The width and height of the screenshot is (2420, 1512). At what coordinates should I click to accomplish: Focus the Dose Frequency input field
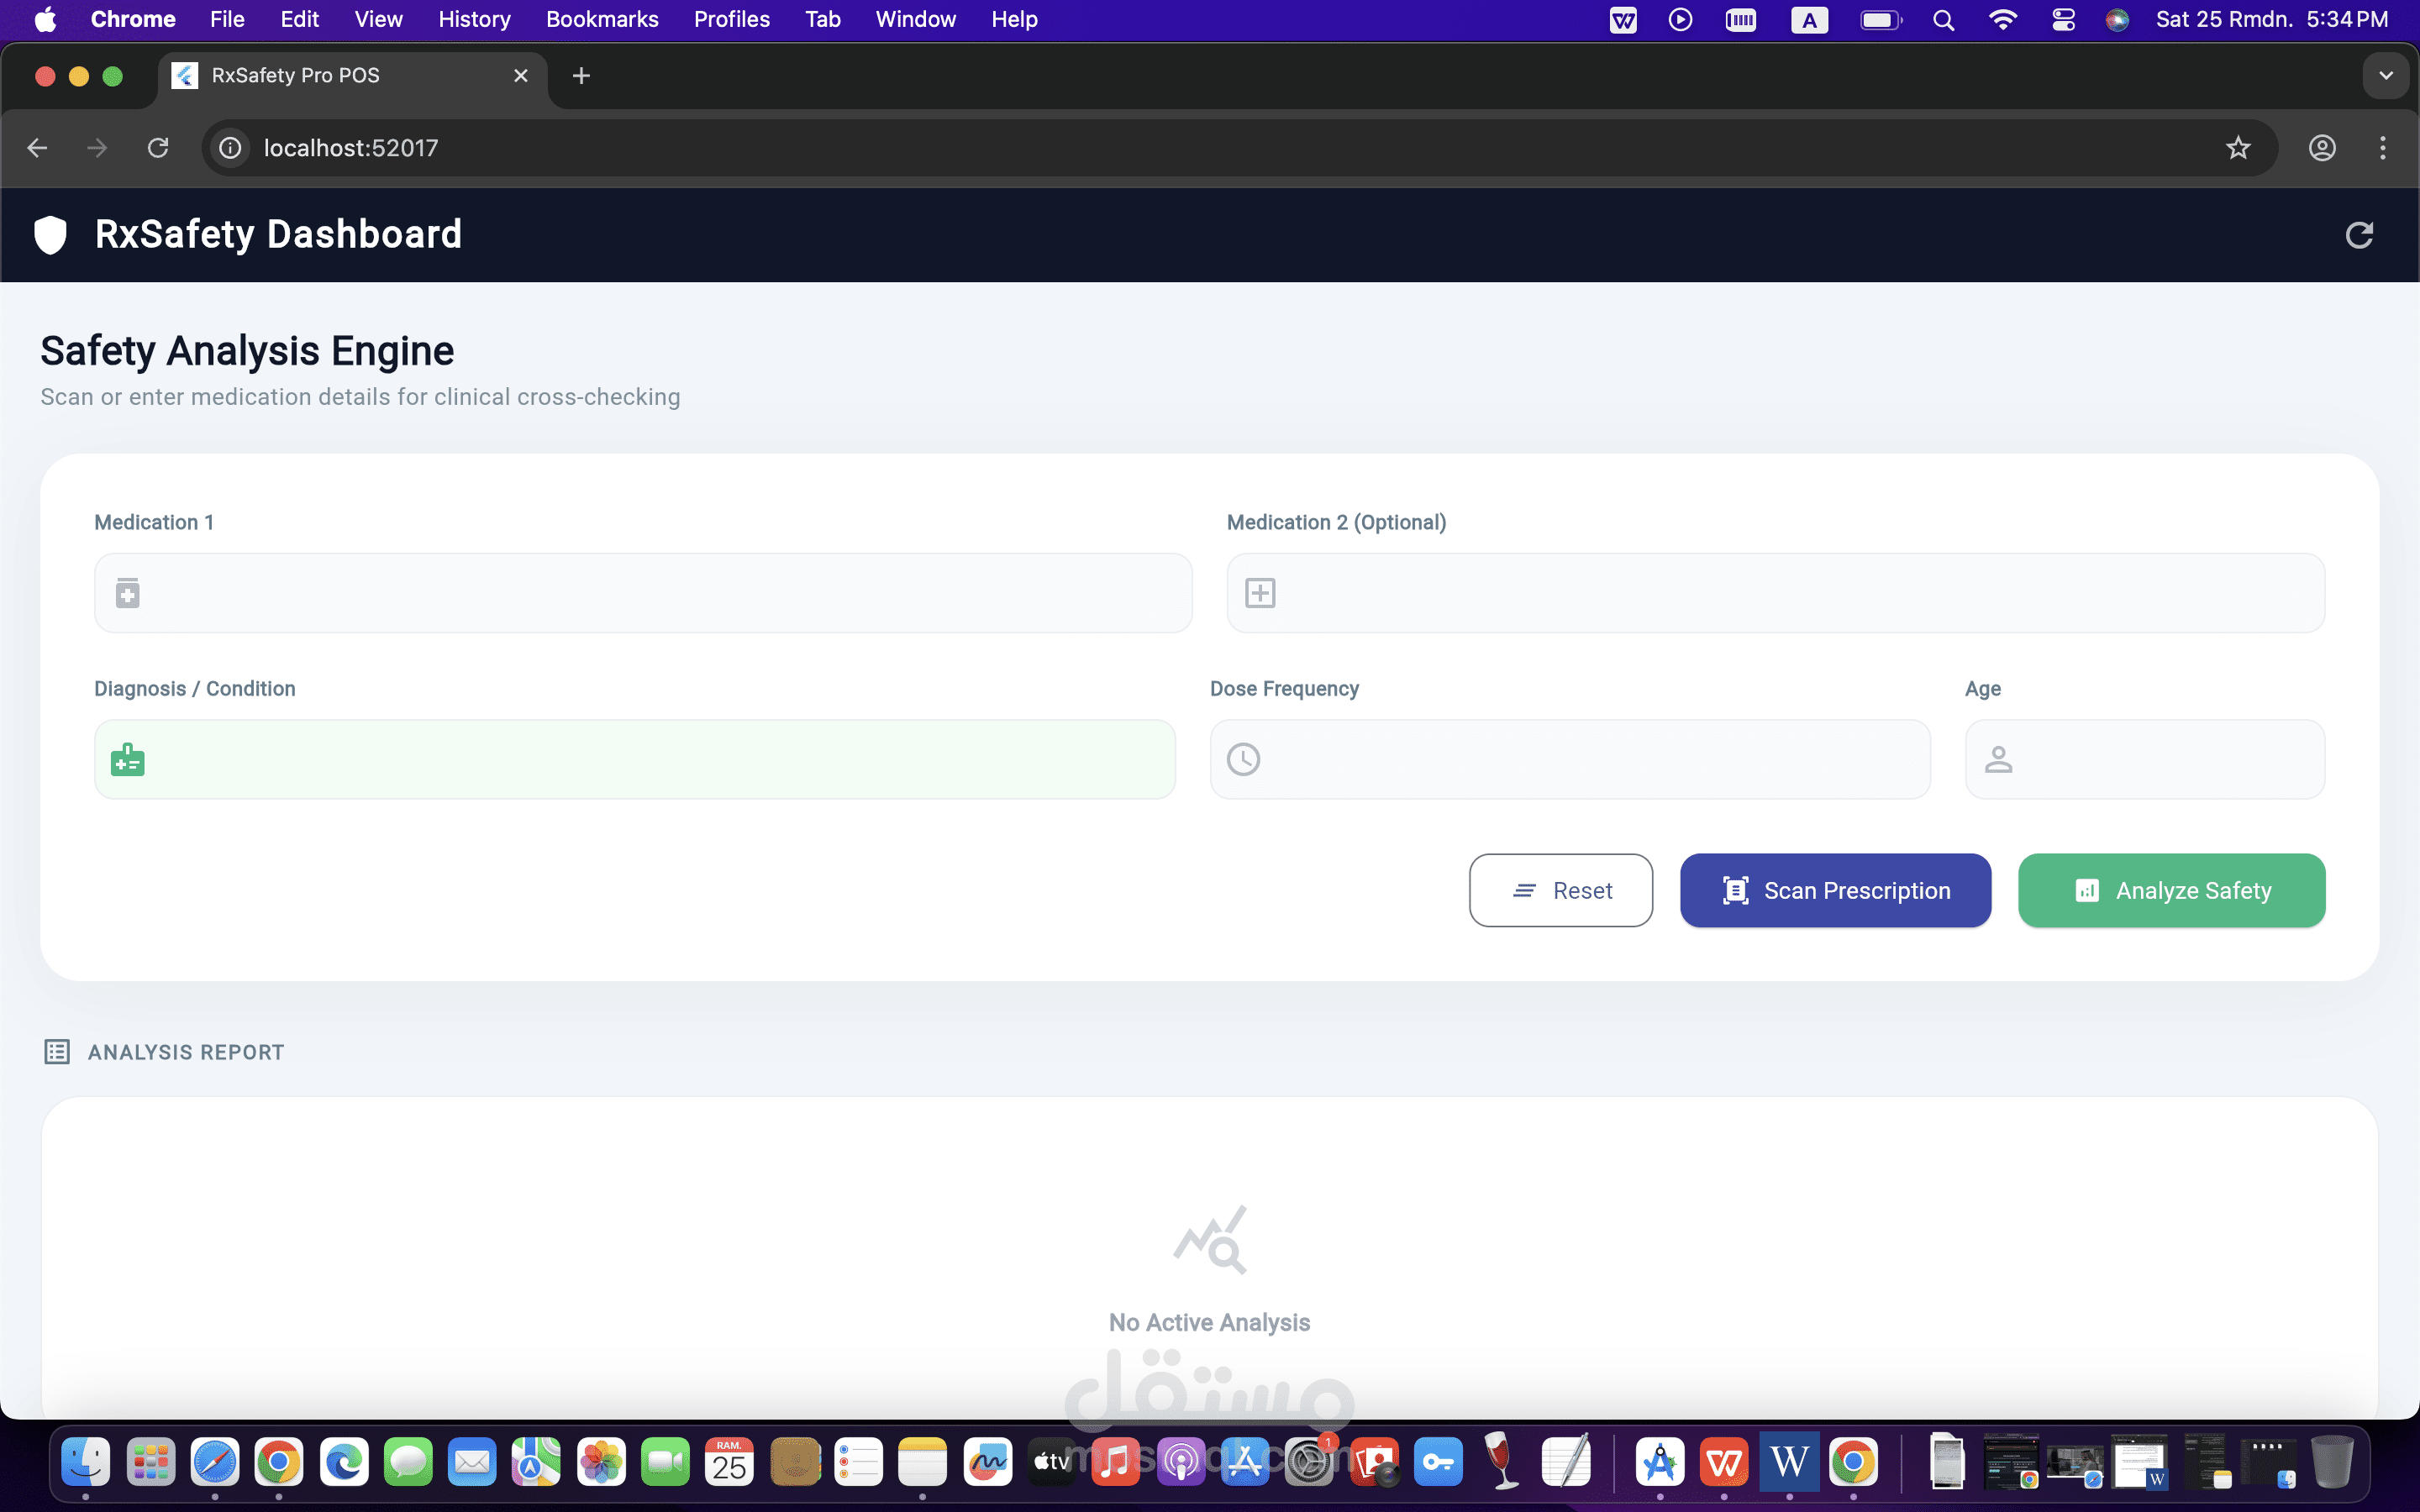click(x=1570, y=759)
